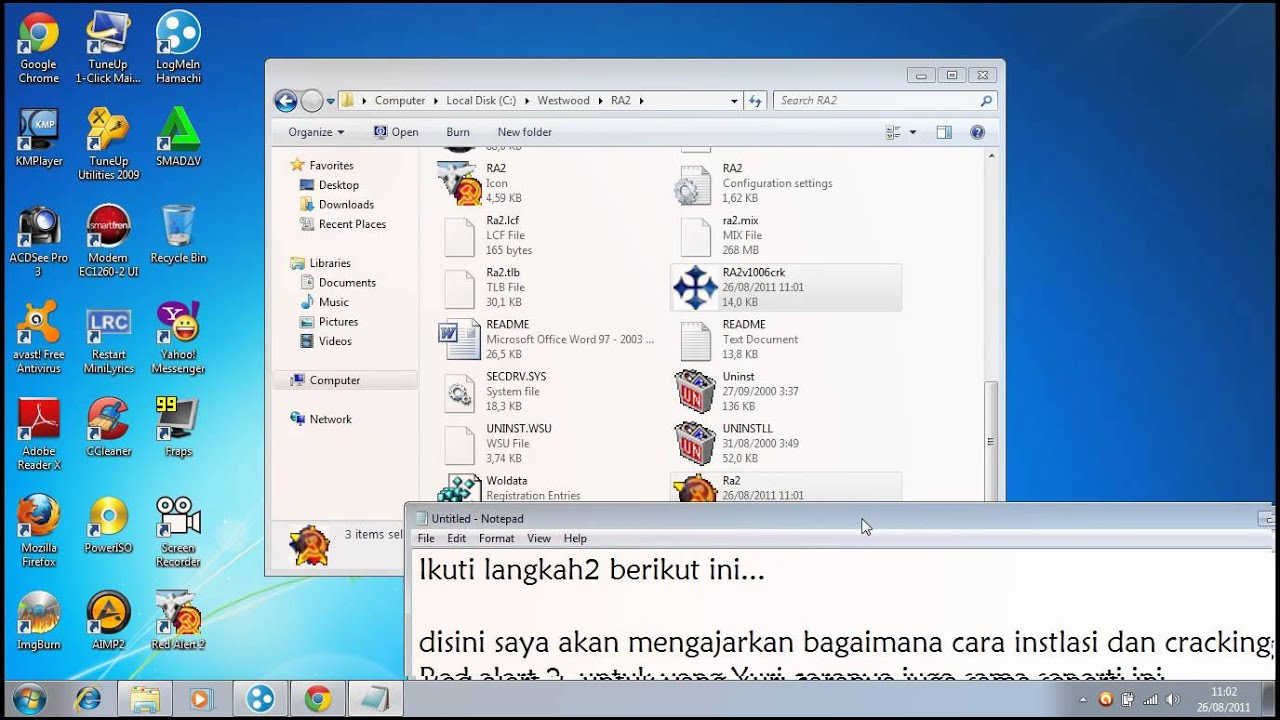
Task: Select RA2 Configuration settings file
Action: click(x=786, y=183)
